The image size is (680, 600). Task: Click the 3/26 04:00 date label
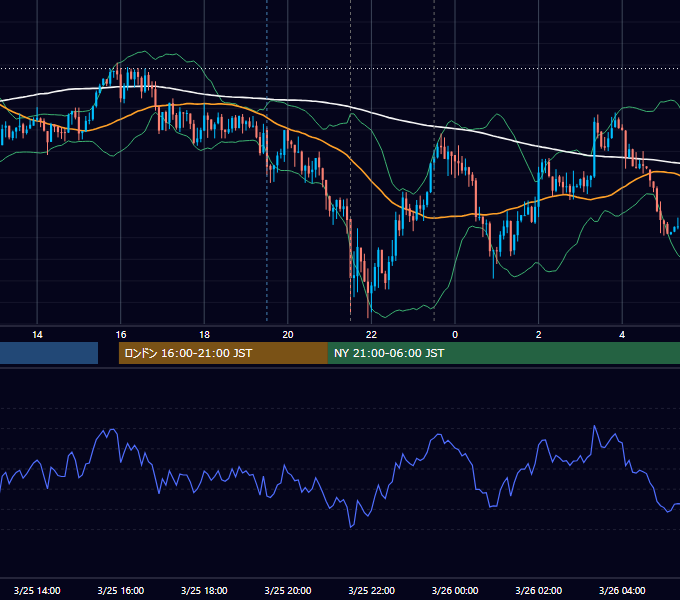622,590
